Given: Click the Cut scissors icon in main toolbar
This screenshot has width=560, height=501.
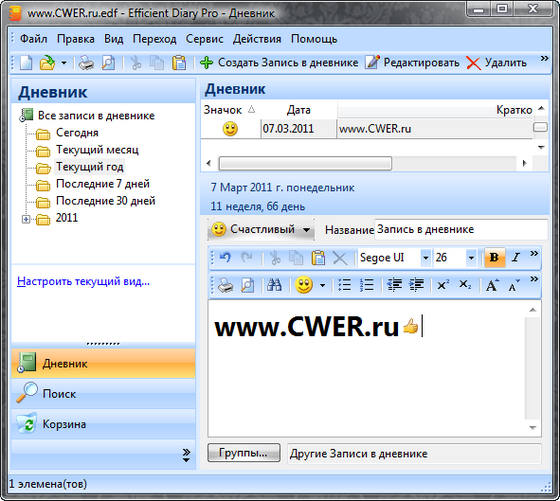Looking at the screenshot, I should point(136,63).
